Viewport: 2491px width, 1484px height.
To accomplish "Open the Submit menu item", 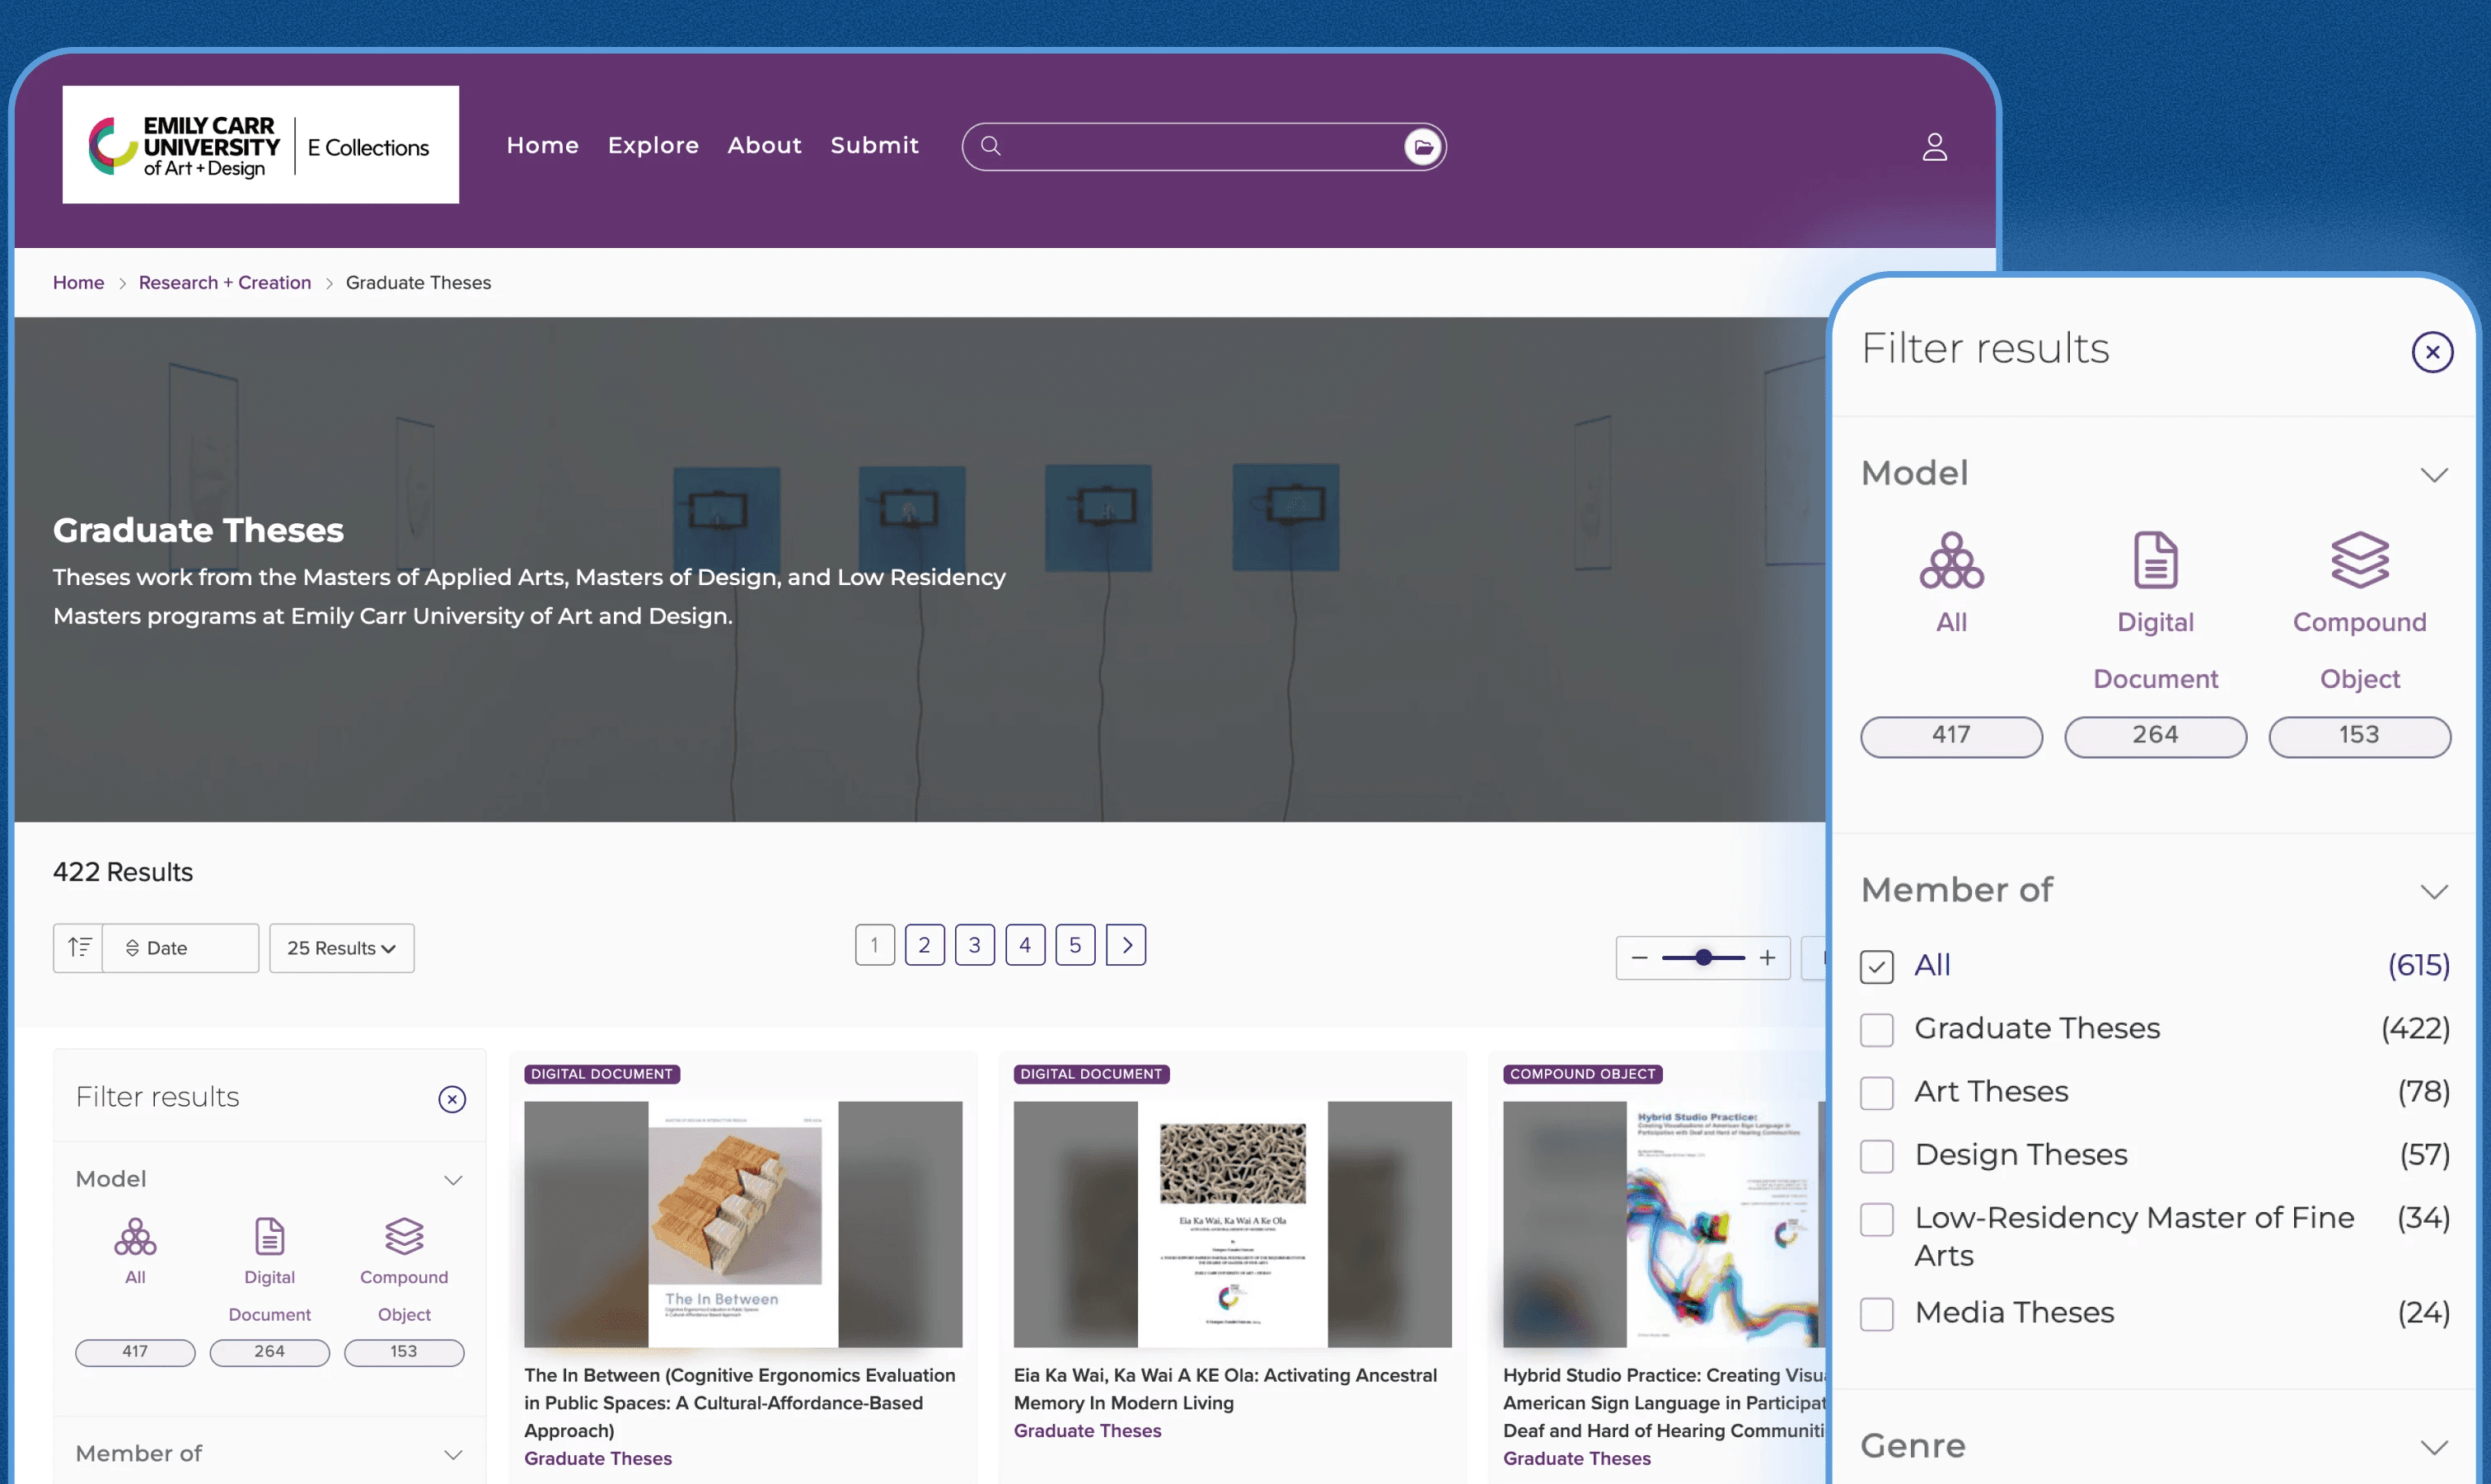I will [x=874, y=146].
